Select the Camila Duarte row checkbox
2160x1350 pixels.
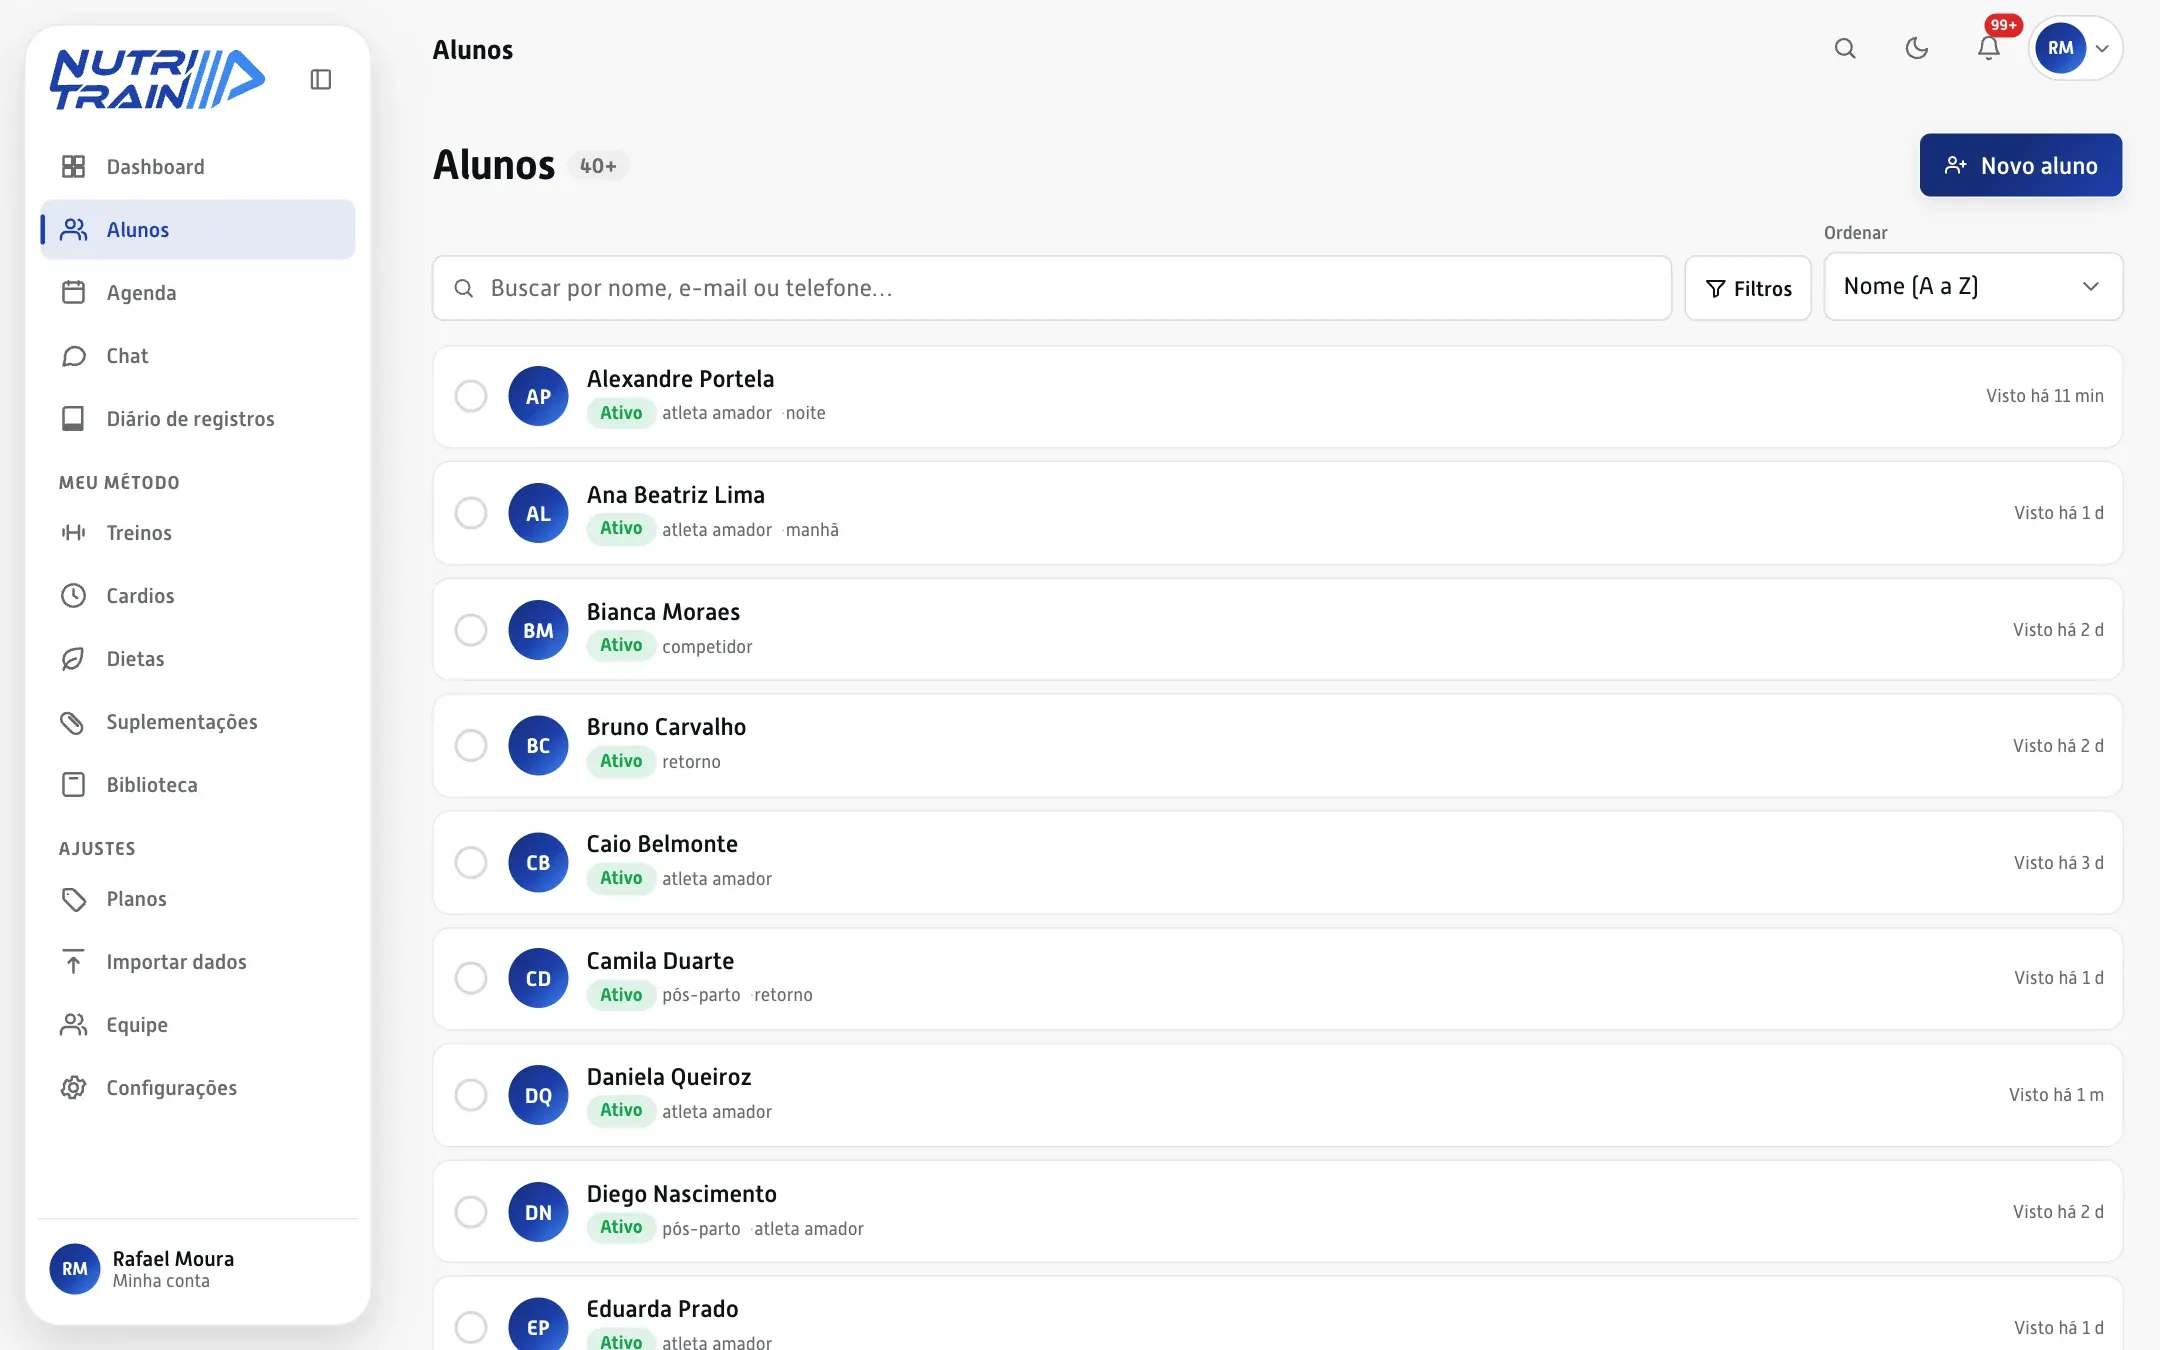click(471, 978)
